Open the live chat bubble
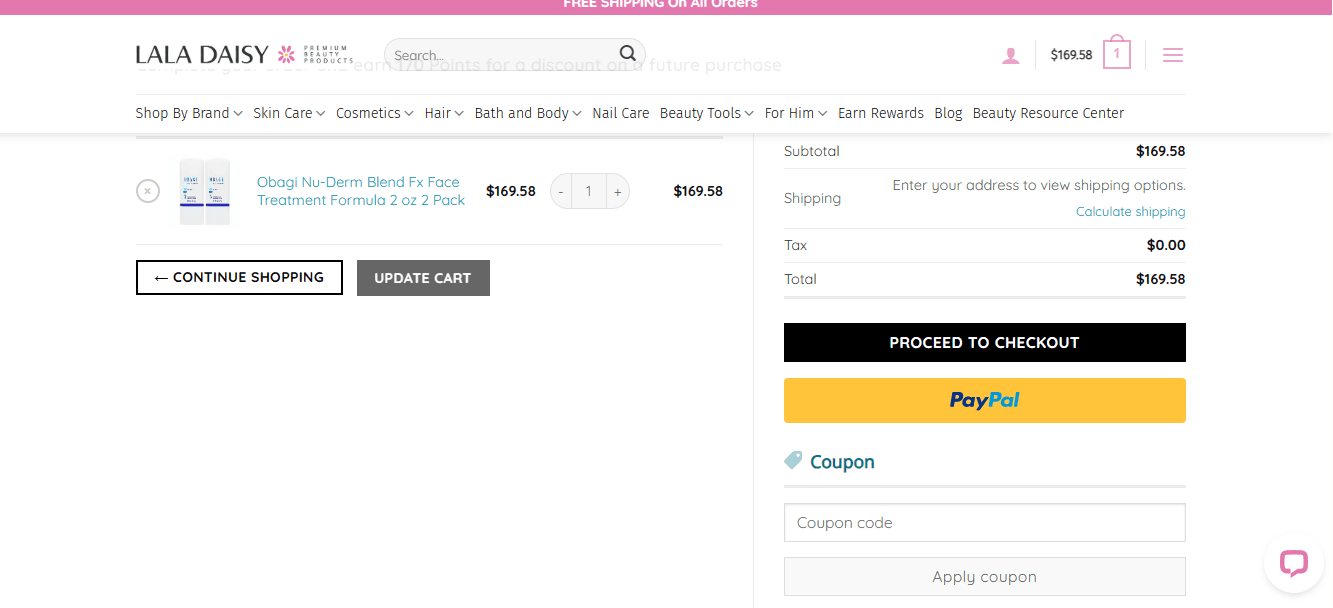 (1294, 563)
